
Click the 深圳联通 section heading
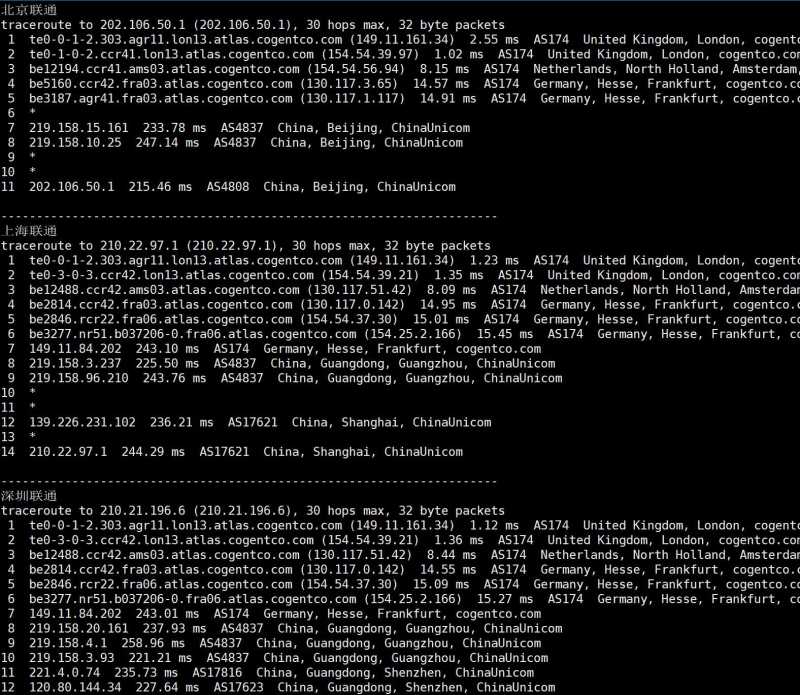[x=29, y=495]
